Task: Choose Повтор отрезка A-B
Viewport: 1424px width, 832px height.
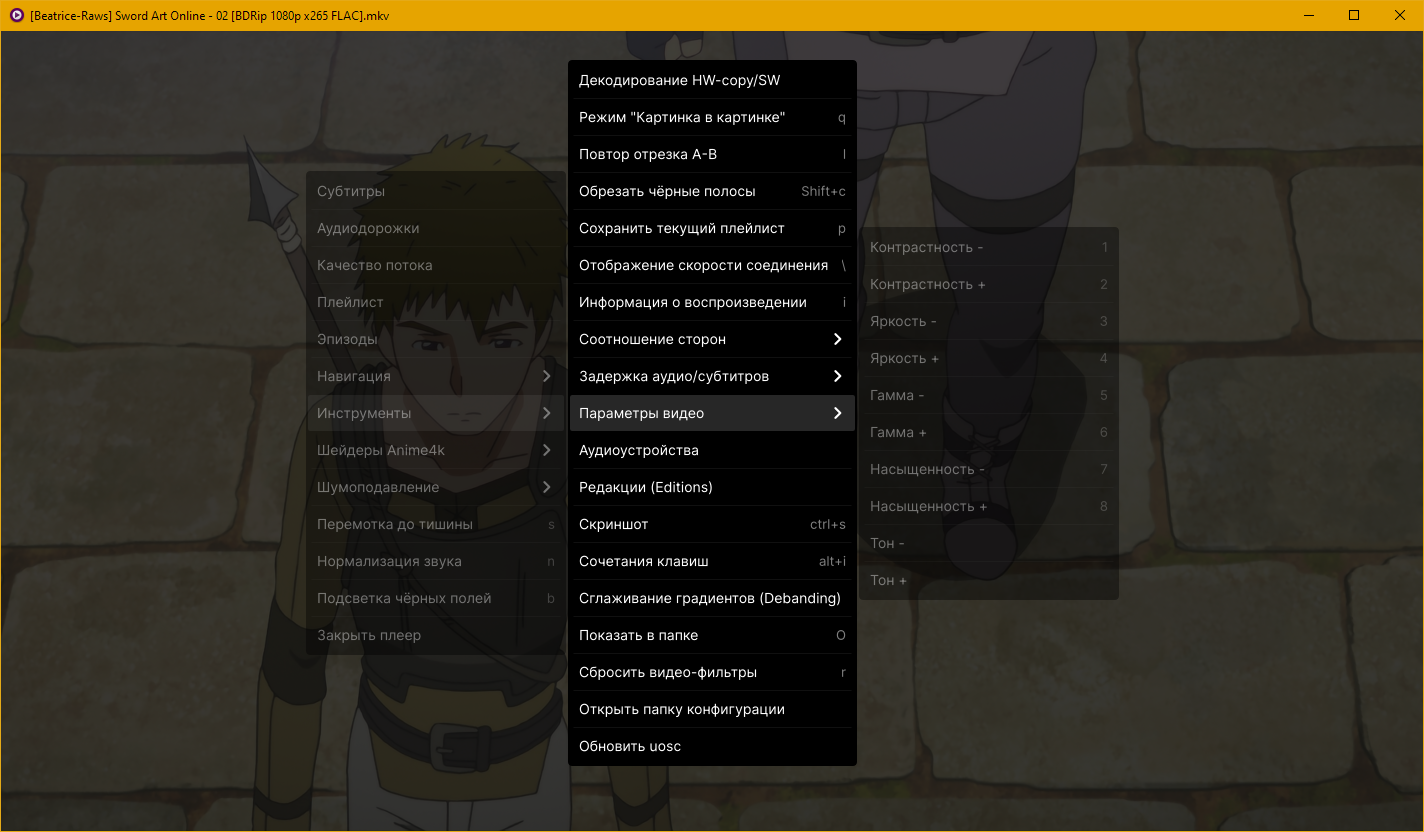Action: [x=712, y=154]
